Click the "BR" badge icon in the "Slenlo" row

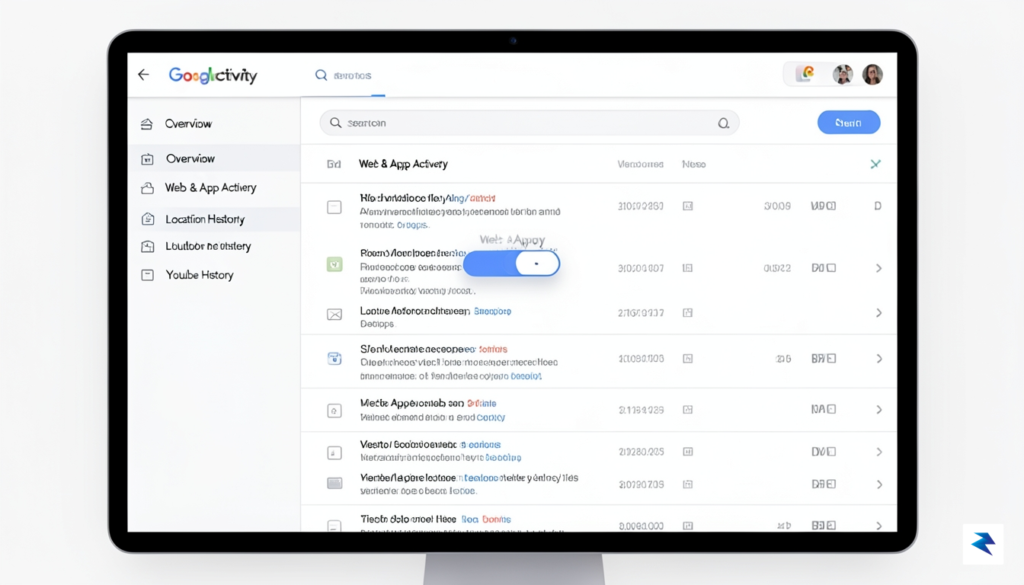[824, 358]
